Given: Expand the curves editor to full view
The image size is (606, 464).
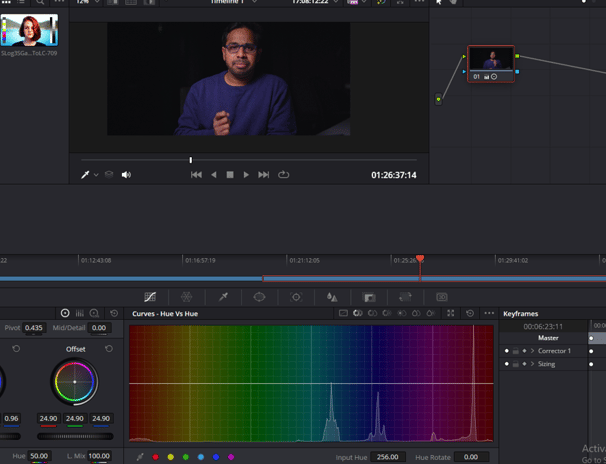Looking at the screenshot, I should pyautogui.click(x=451, y=313).
